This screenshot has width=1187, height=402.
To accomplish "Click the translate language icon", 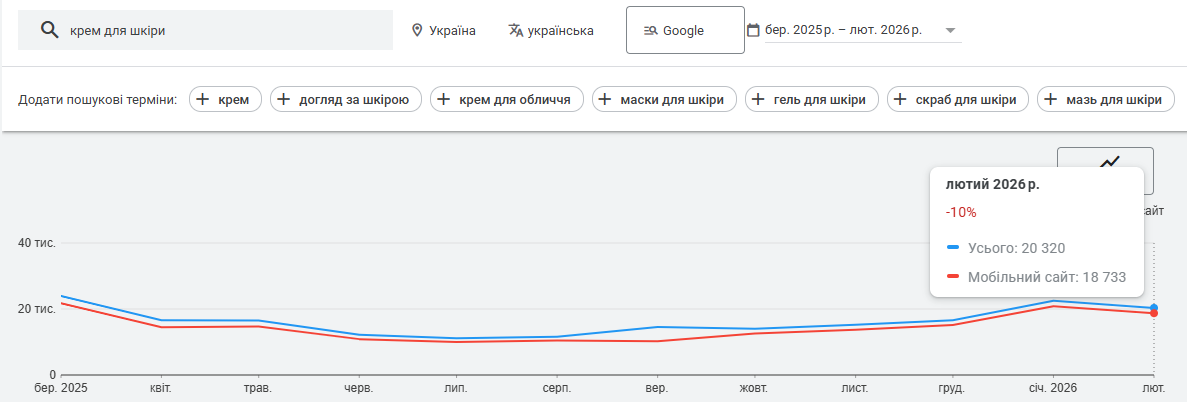I will (516, 30).
